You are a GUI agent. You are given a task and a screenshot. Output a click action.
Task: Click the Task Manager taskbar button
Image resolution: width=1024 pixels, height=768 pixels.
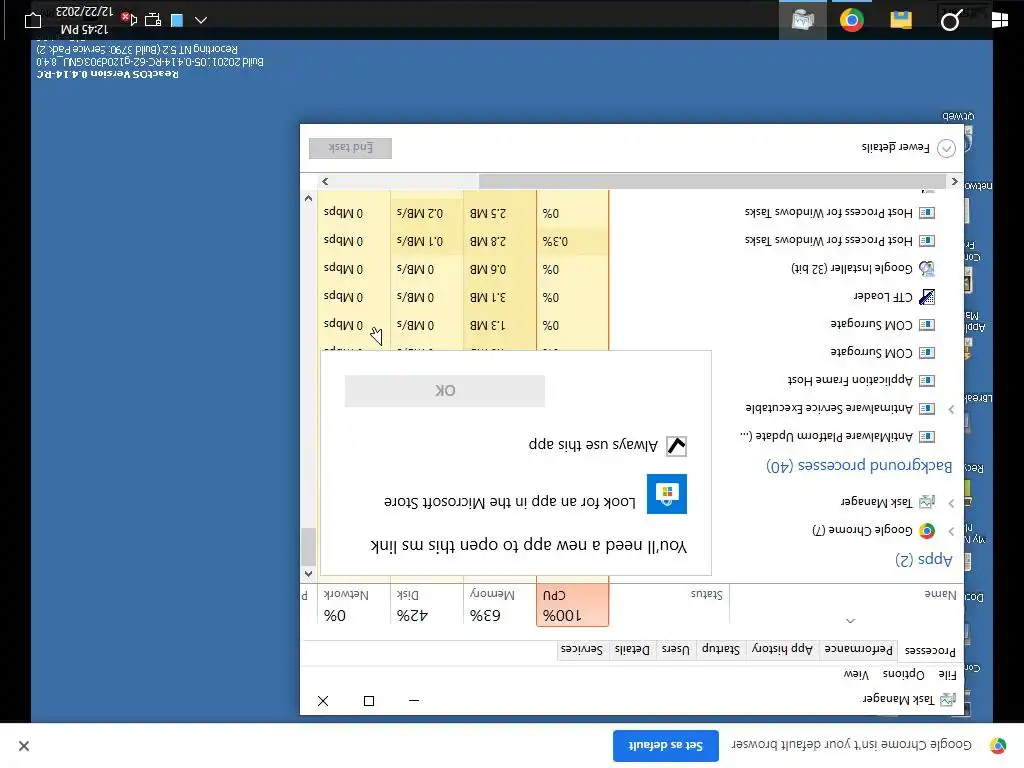click(803, 20)
